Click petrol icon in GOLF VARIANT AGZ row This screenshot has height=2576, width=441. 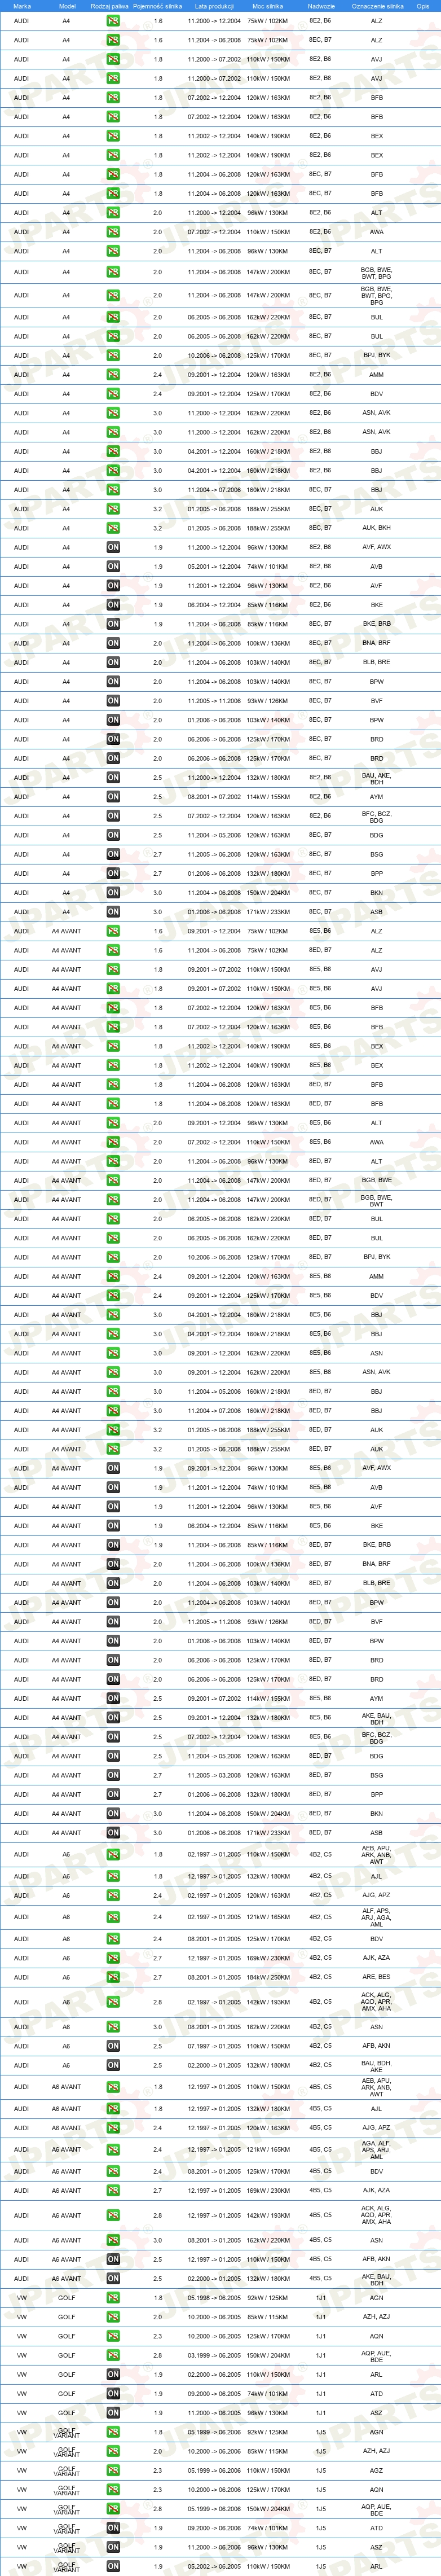coord(113,2471)
